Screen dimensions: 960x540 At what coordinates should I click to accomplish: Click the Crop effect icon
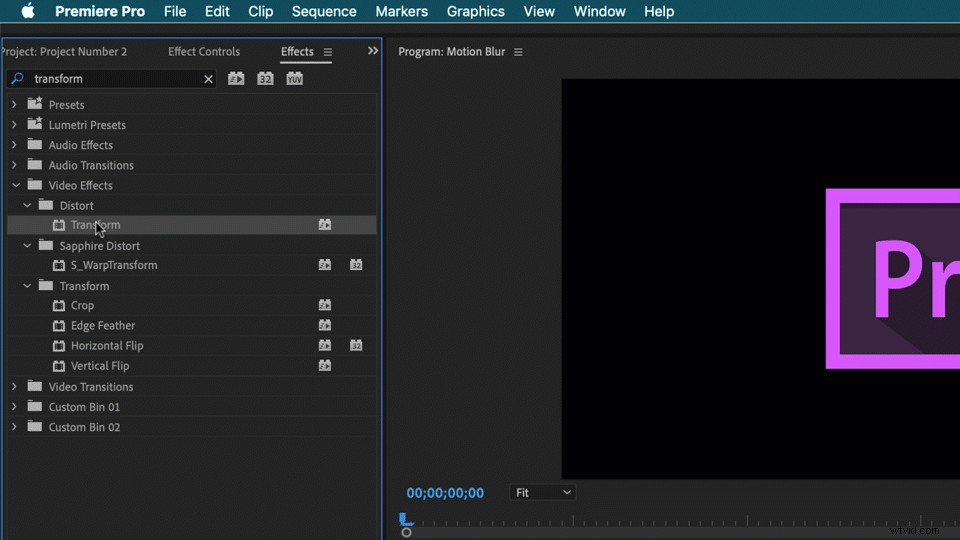pyautogui.click(x=59, y=306)
